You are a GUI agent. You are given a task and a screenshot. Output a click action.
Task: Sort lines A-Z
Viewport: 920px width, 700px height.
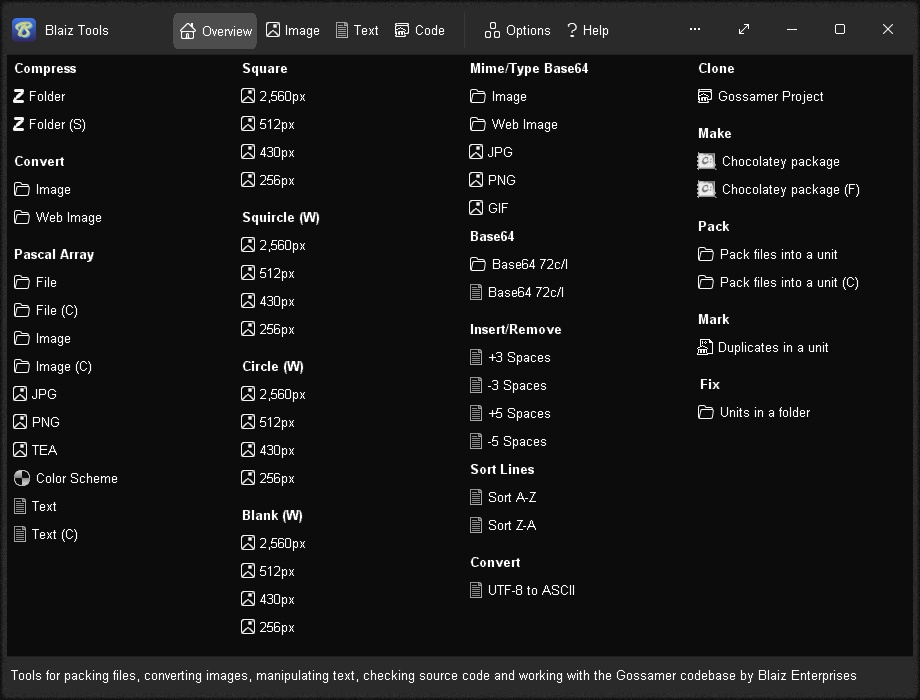pos(512,497)
